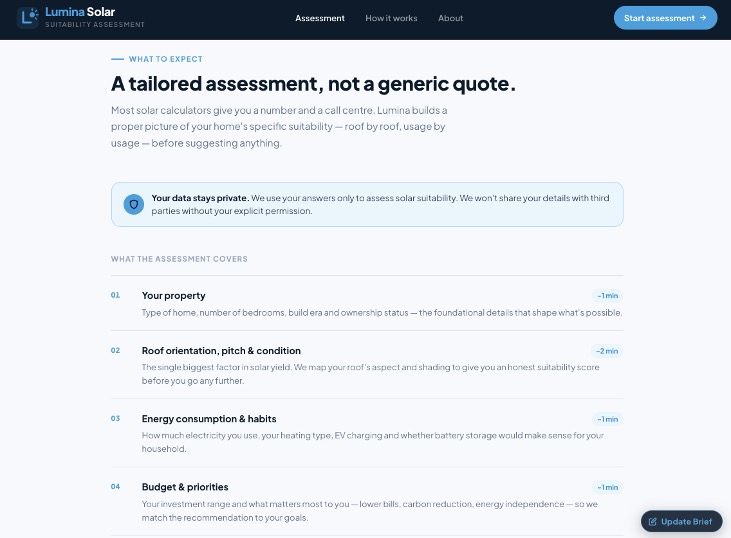731x538 pixels.
Task: Click the Update Brief button
Action: pos(682,521)
